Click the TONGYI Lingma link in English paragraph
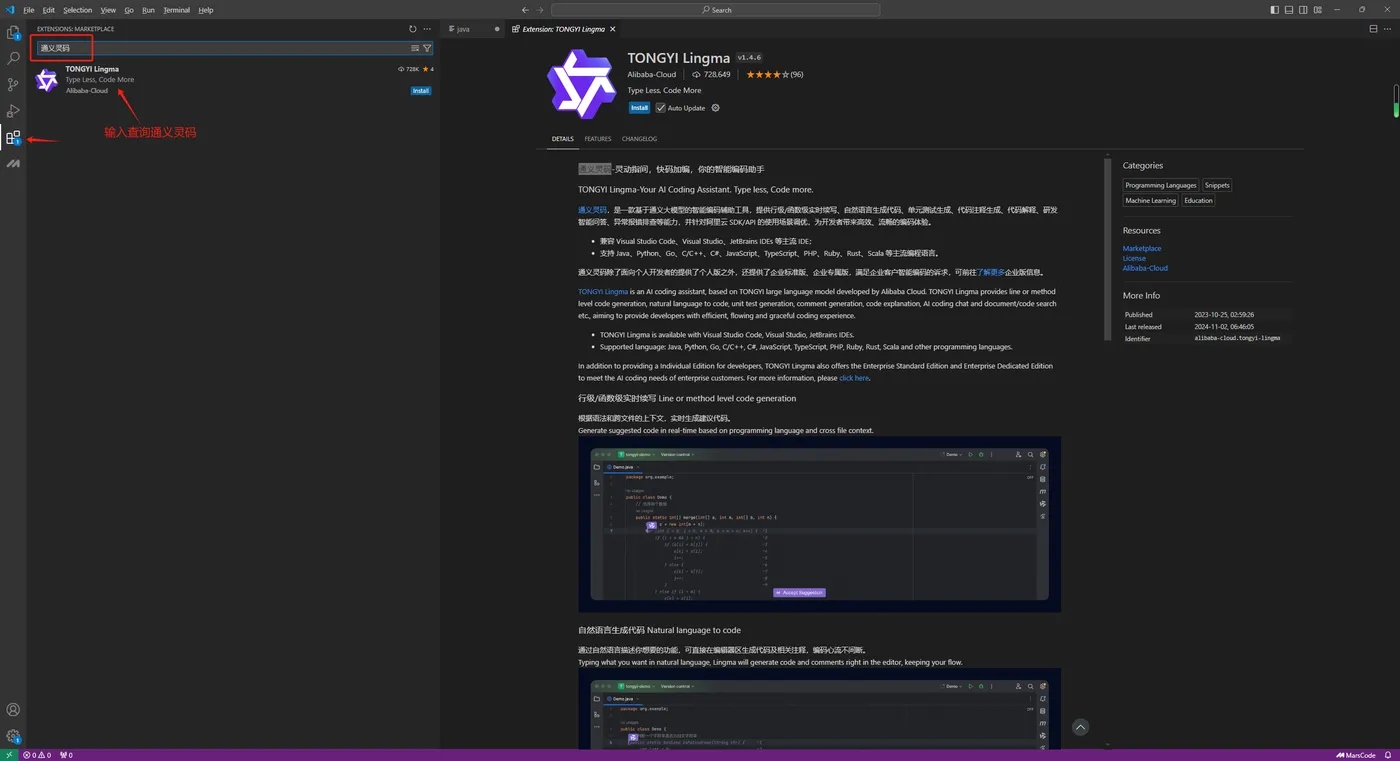The height and width of the screenshot is (761, 1400). (x=603, y=292)
